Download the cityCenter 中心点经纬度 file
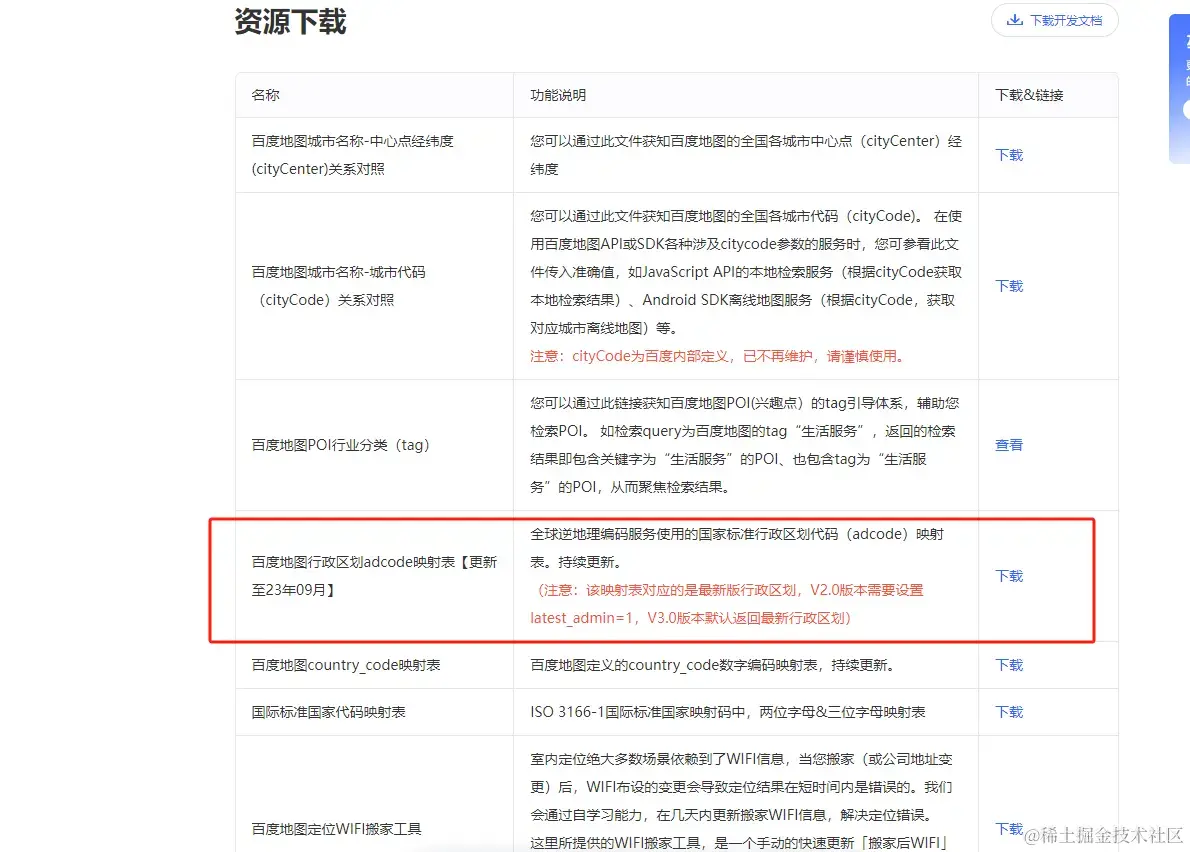 [x=1009, y=155]
